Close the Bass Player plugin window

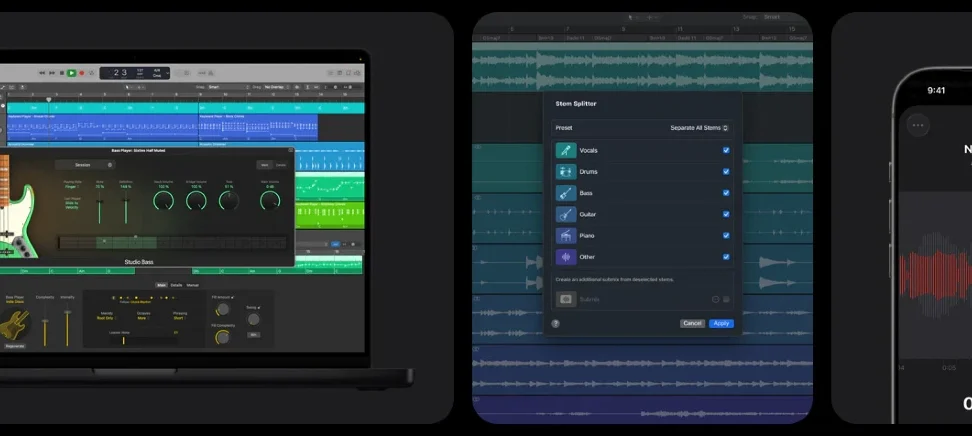[x=290, y=150]
